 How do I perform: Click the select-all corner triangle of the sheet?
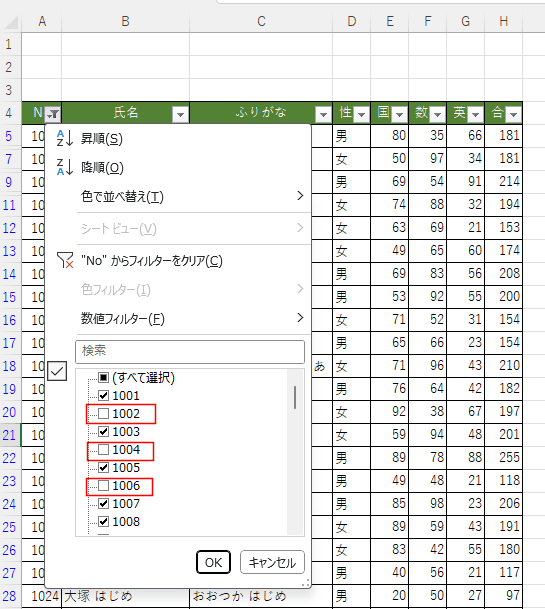pyautogui.click(x=11, y=22)
